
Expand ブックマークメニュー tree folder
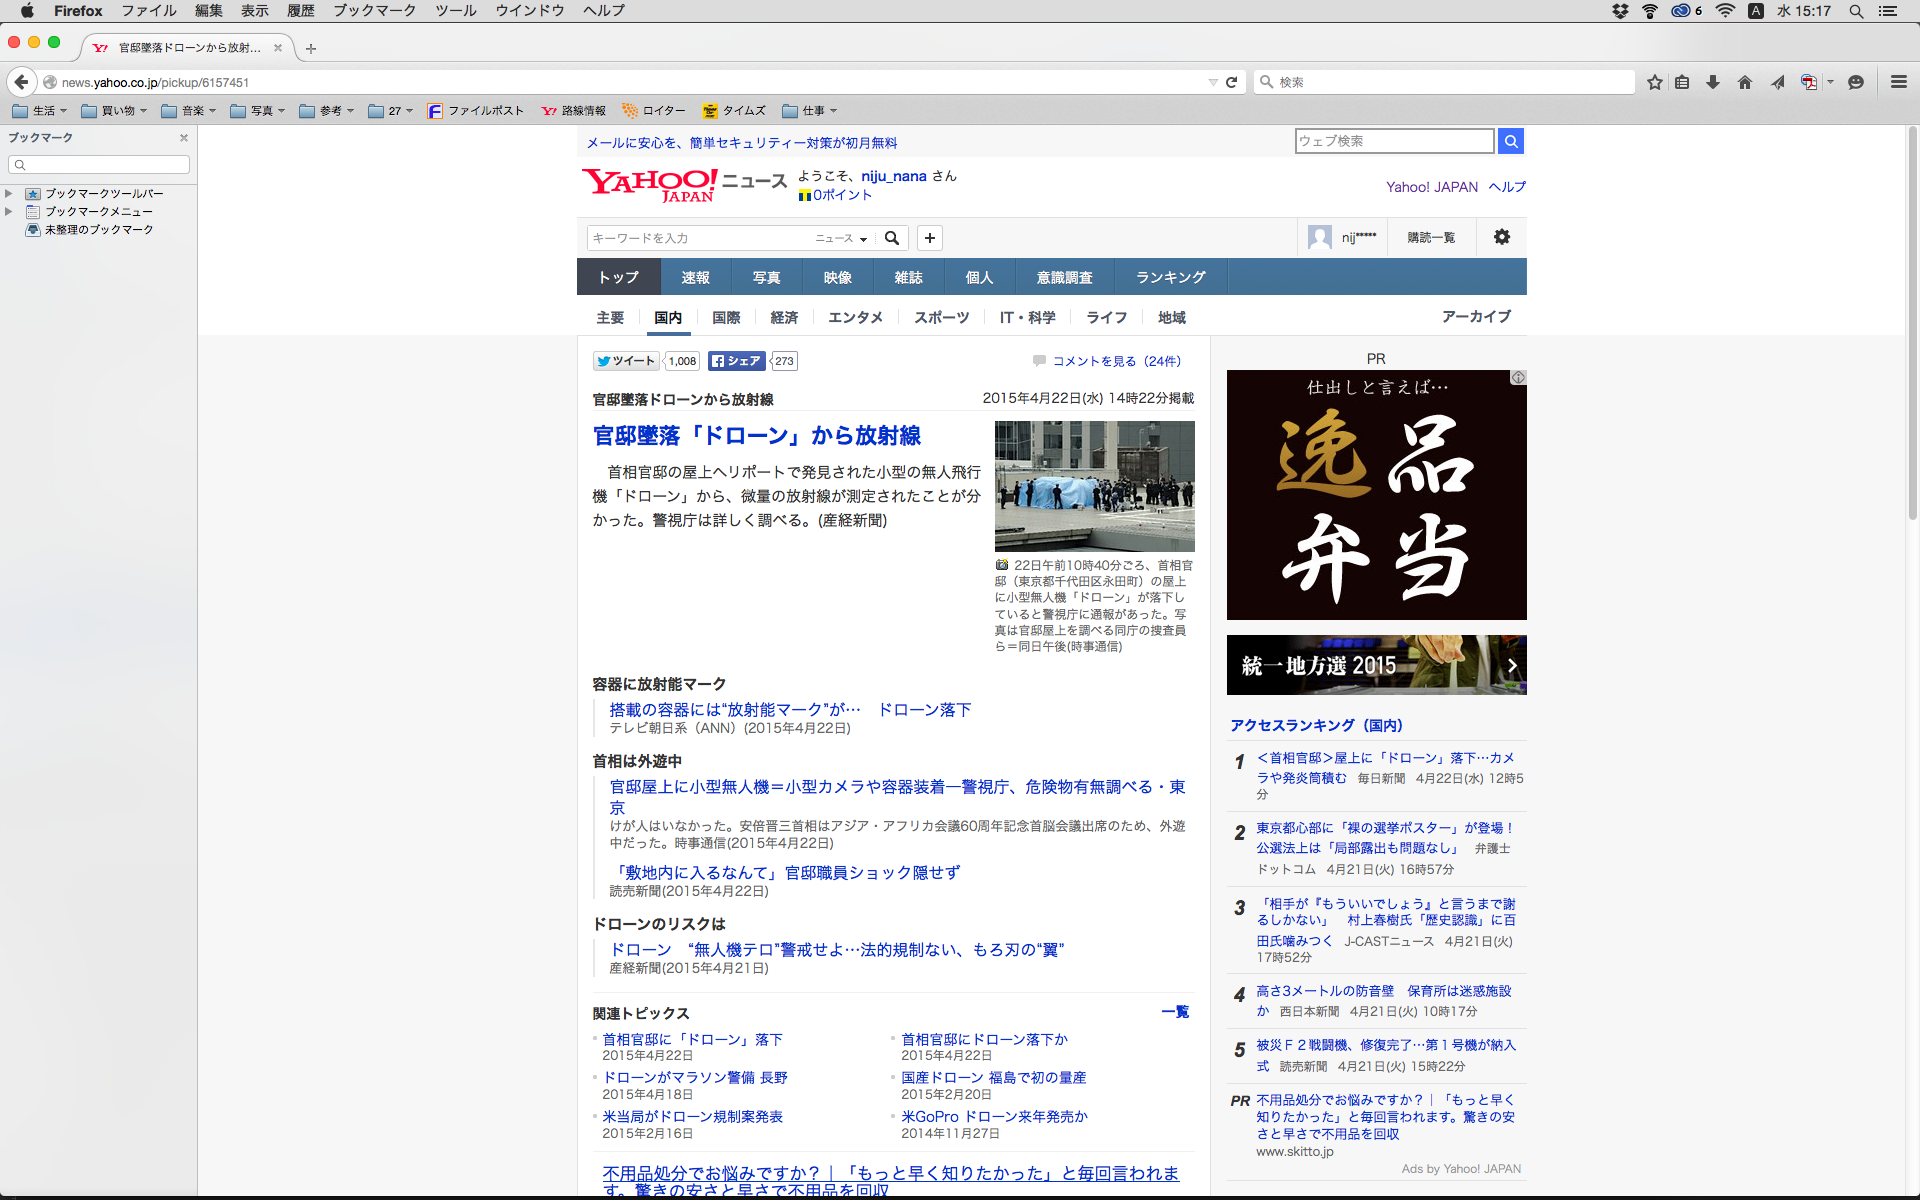click(x=9, y=212)
